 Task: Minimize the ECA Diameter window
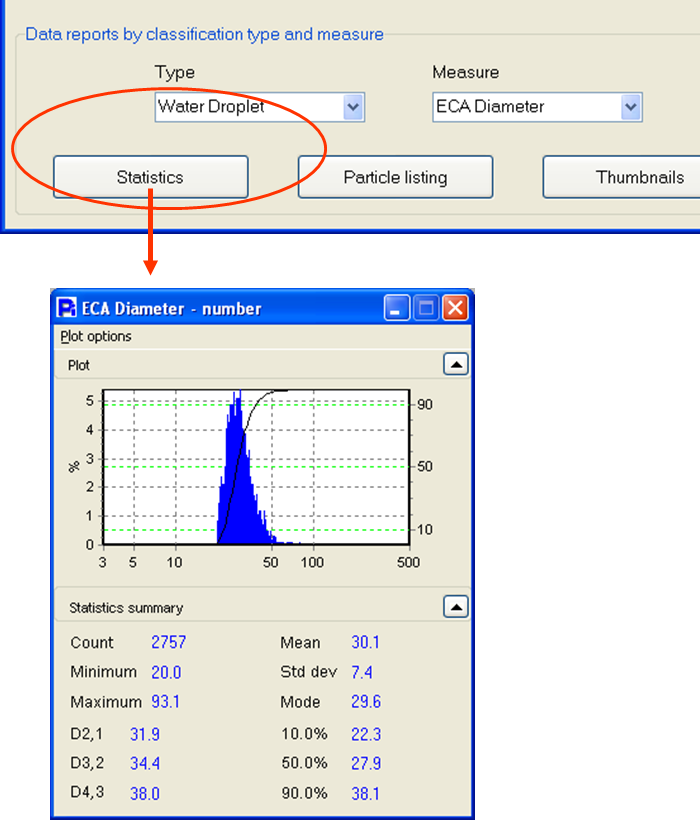click(399, 308)
